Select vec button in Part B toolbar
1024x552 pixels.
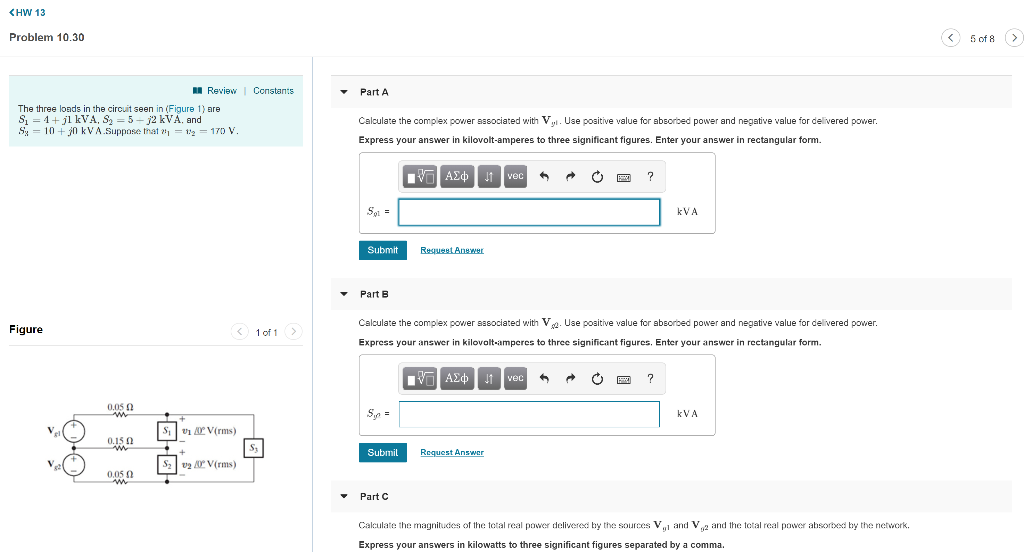point(515,378)
